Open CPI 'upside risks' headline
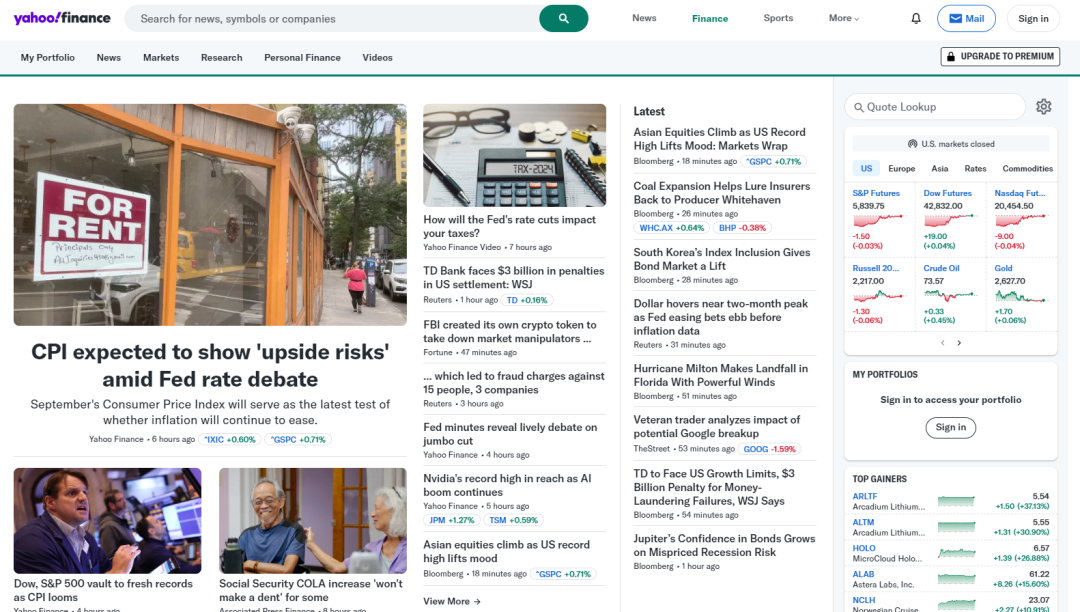 point(210,366)
